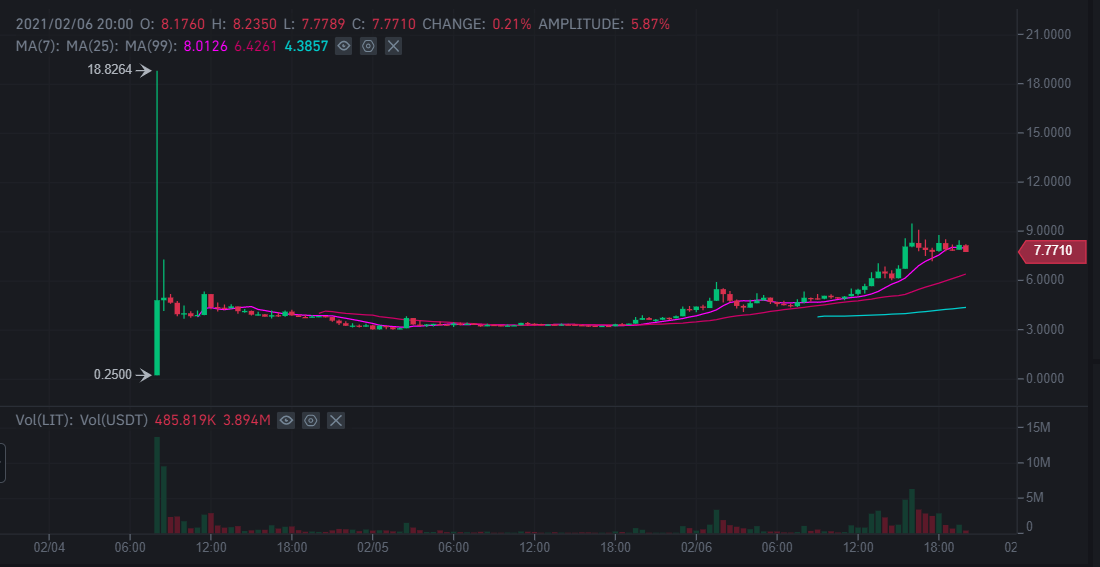Click the Vol(USDT) label
Viewport: 1100px width, 567px height.
click(114, 420)
